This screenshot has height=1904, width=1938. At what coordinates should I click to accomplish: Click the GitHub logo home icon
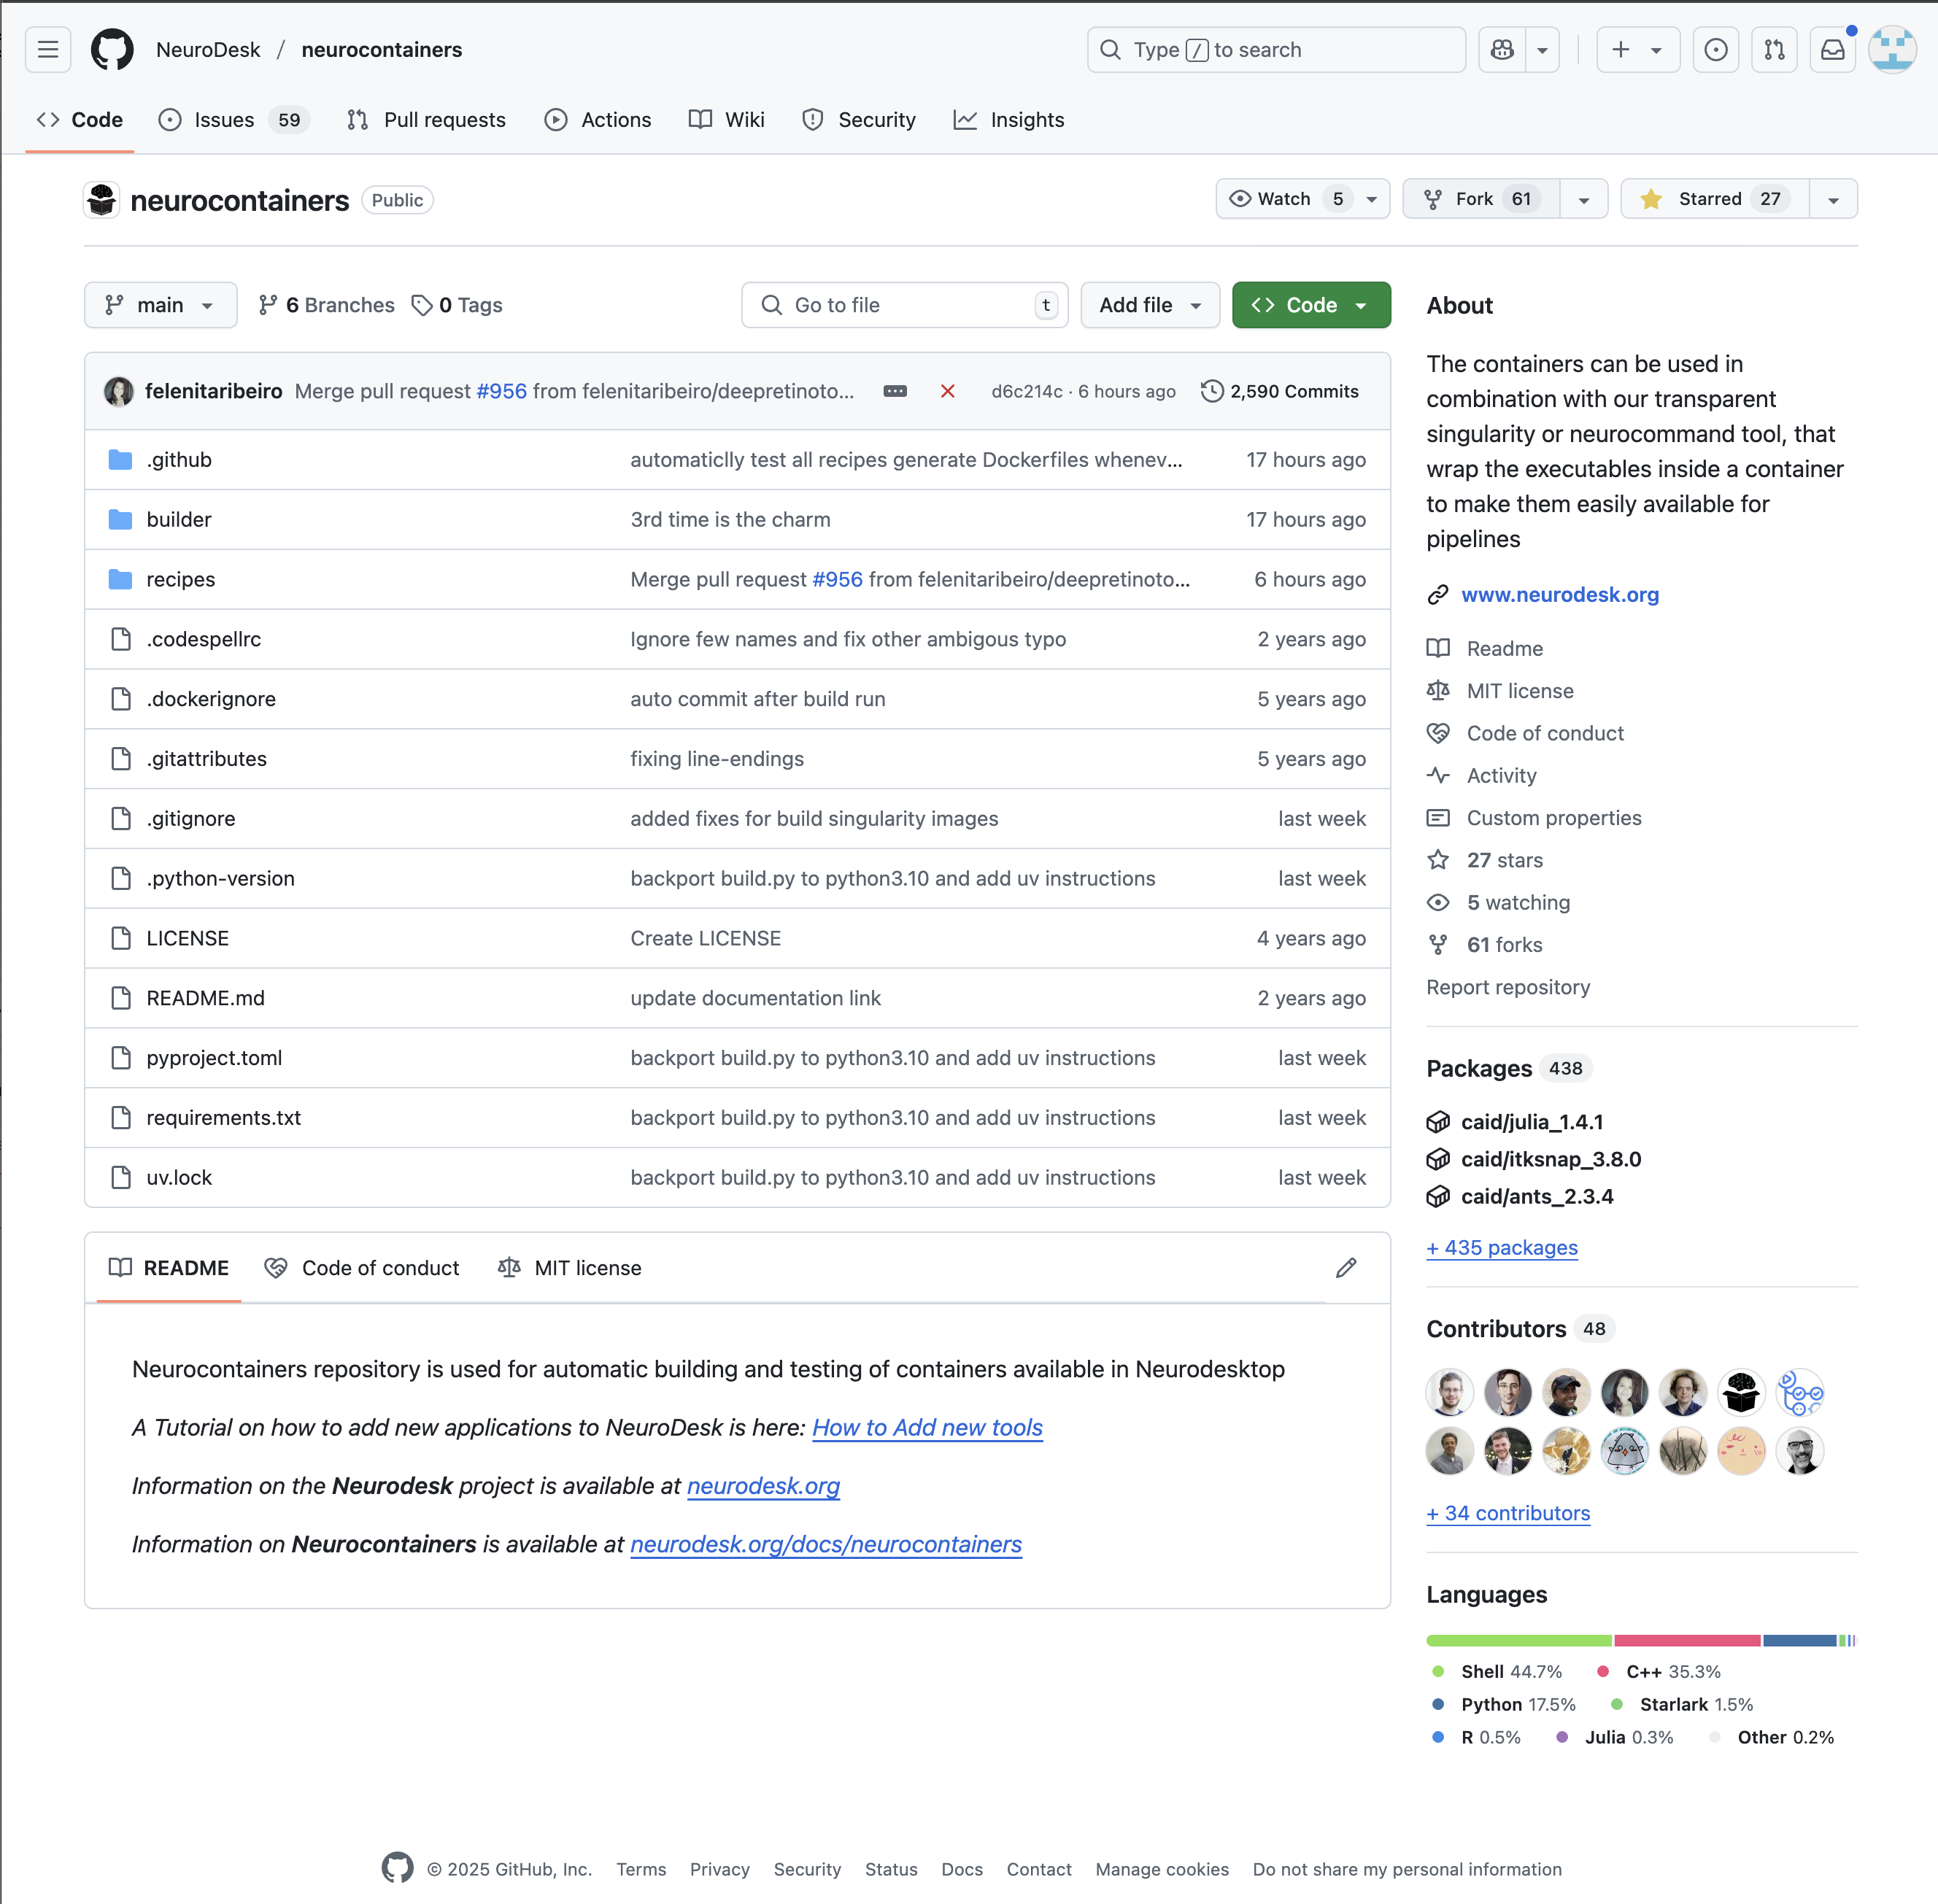tap(112, 50)
